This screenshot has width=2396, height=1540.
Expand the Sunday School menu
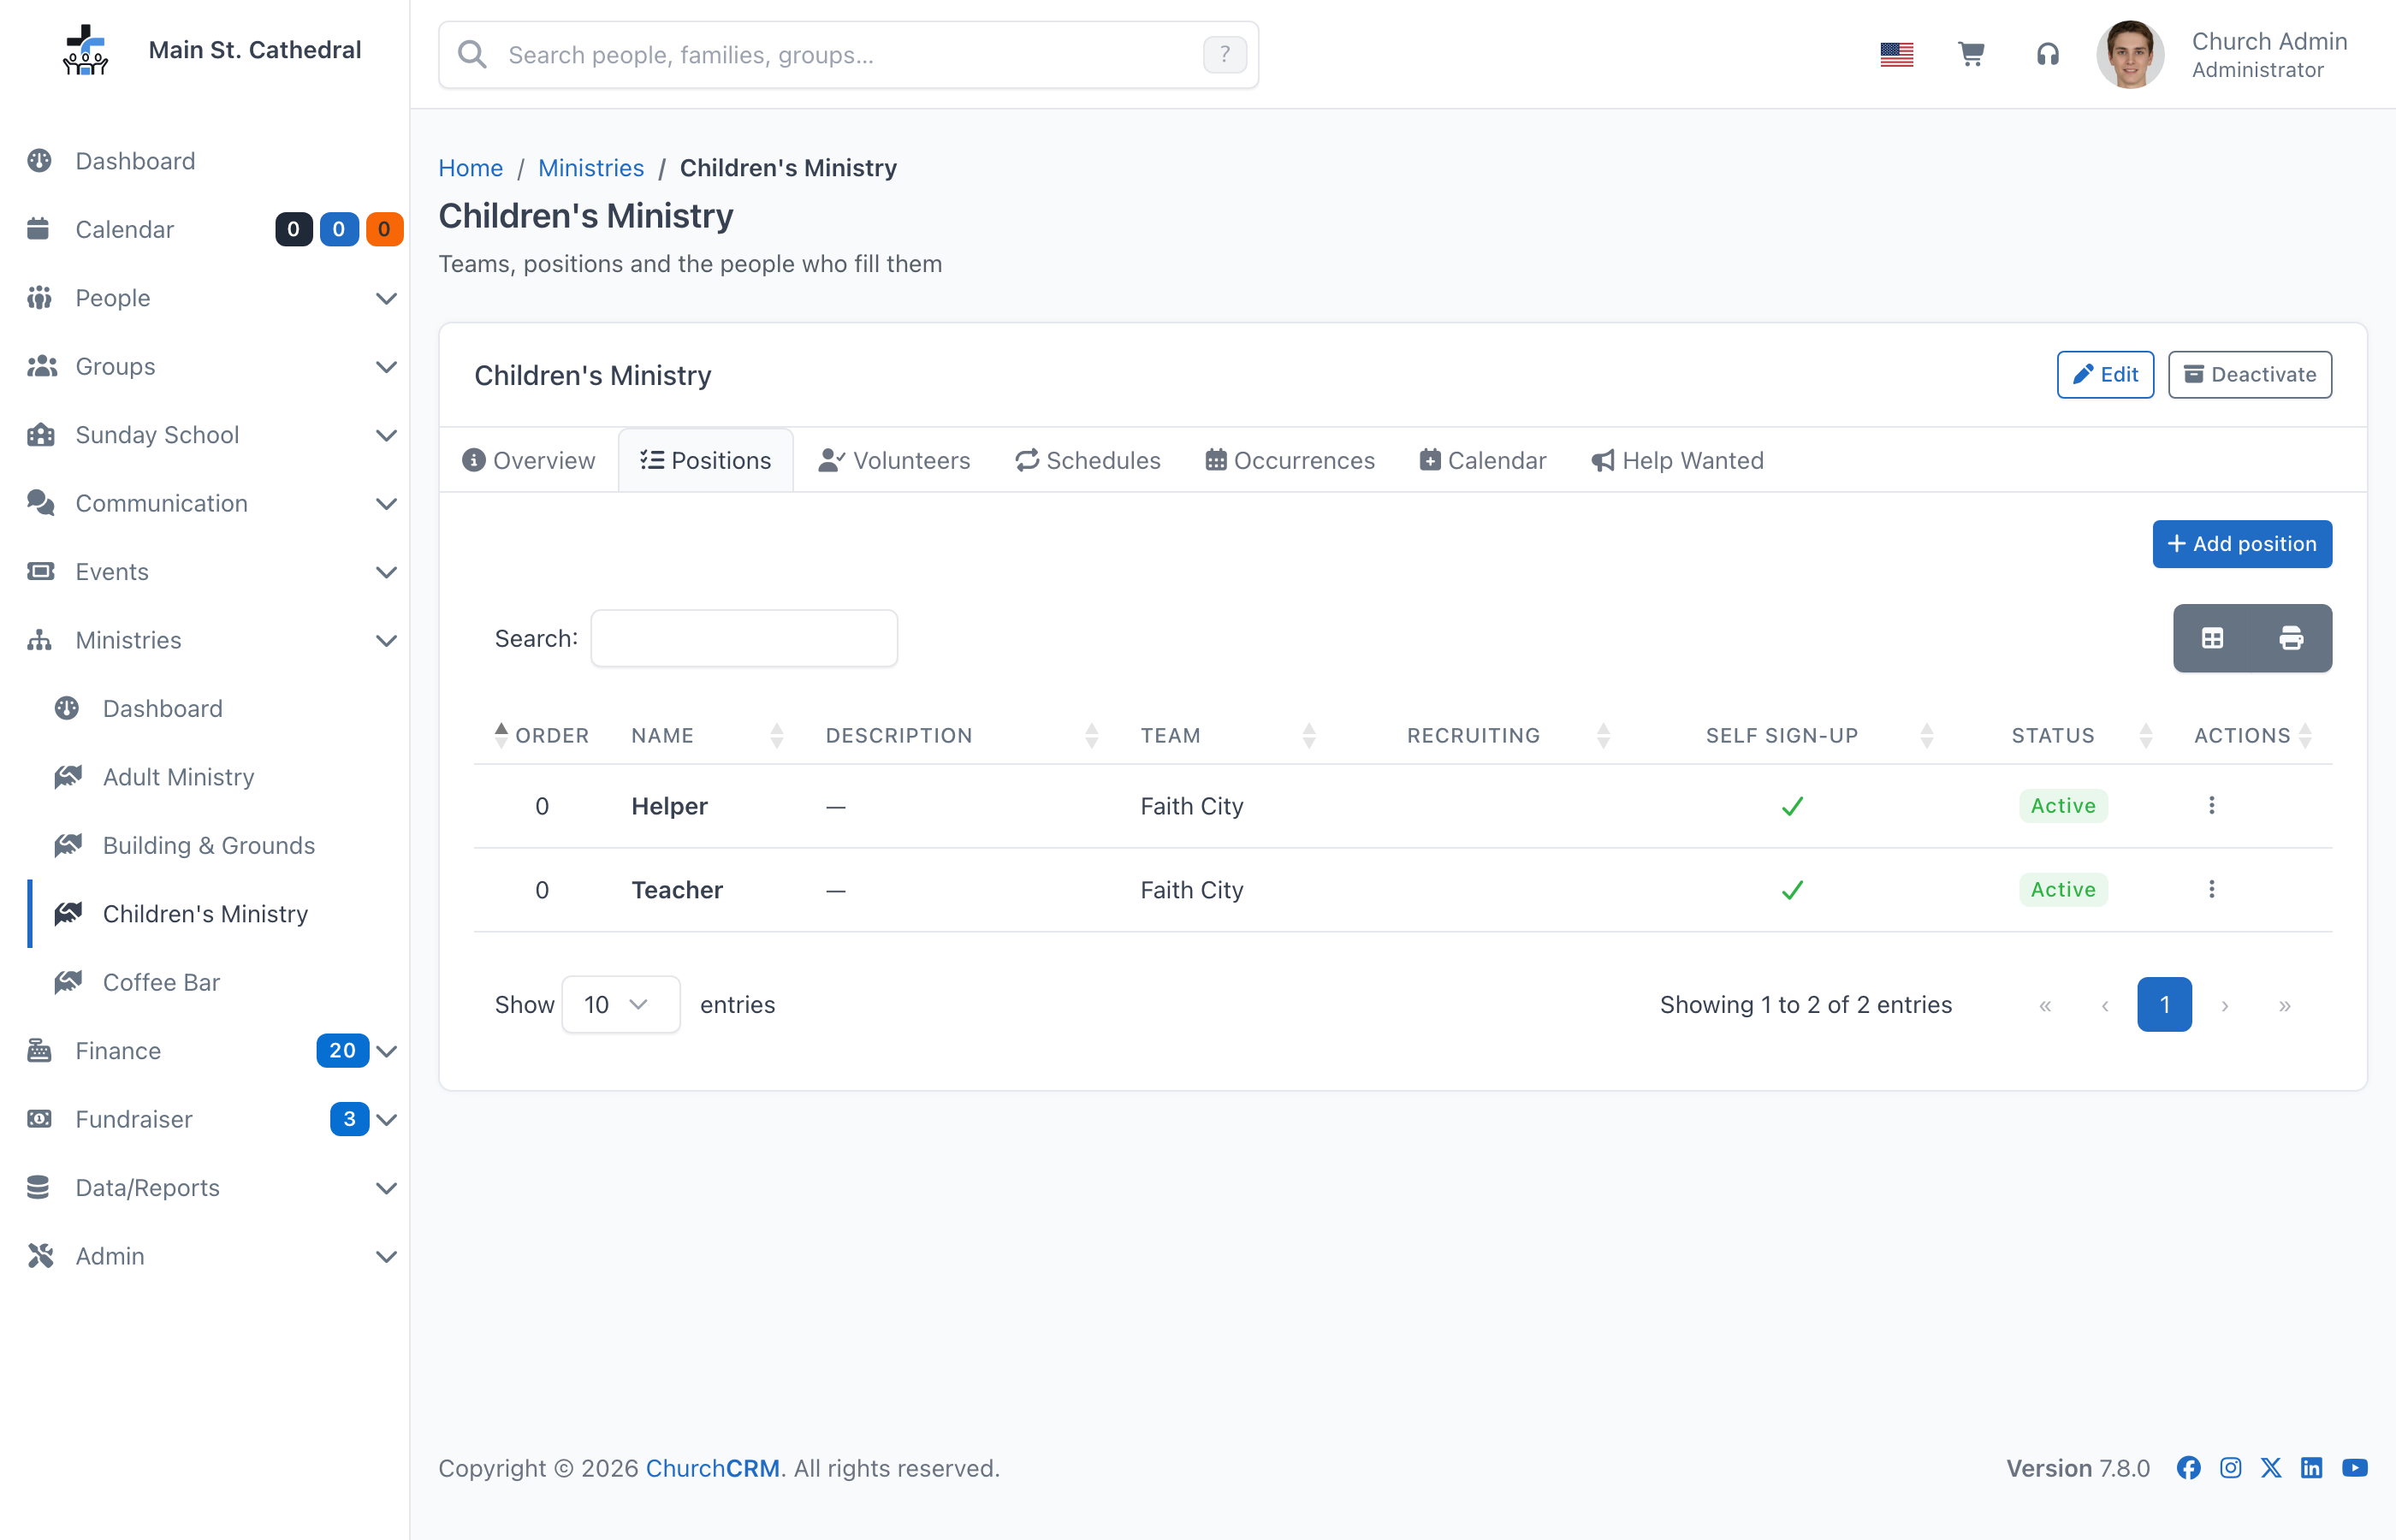pyautogui.click(x=204, y=435)
